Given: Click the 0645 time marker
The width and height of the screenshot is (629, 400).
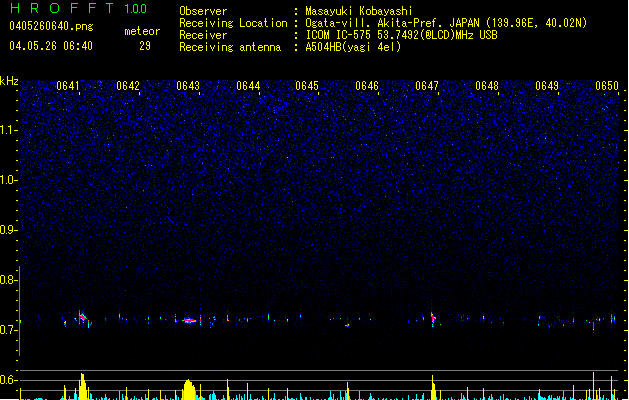Looking at the screenshot, I should (x=307, y=86).
